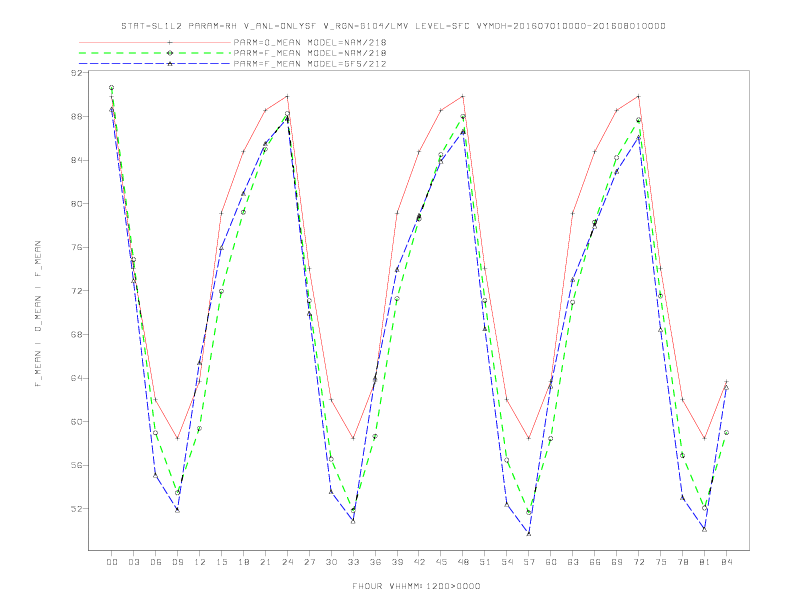Click x-axis forecast hour label 69
The height and width of the screenshot is (612, 792).
coord(617,562)
